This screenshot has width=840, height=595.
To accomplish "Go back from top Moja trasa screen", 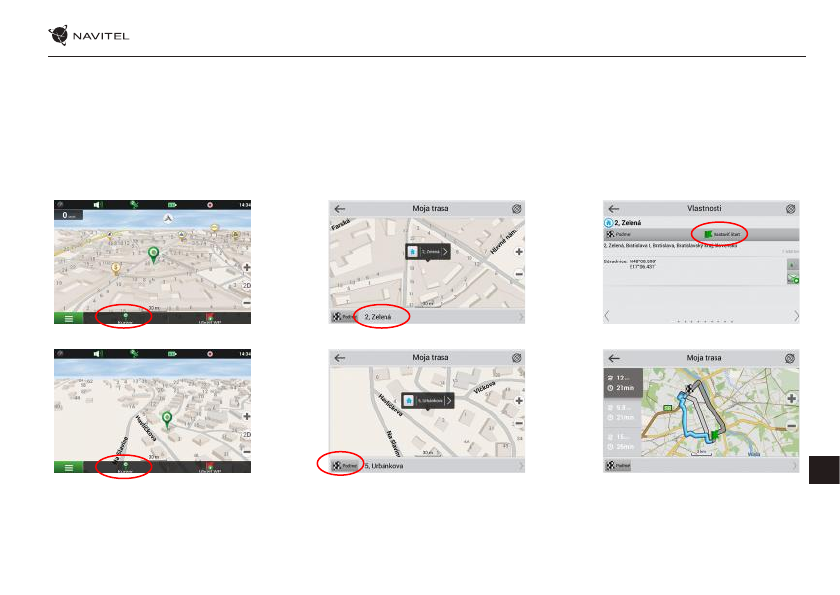I will tap(340, 210).
